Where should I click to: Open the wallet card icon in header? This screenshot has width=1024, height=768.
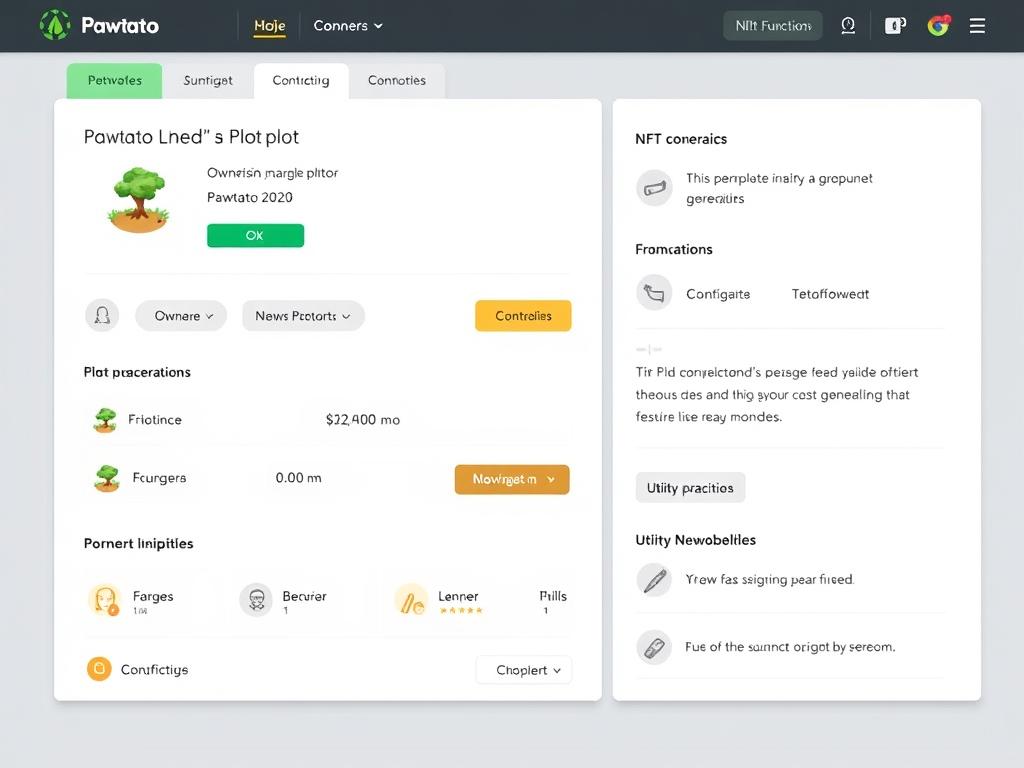point(895,25)
